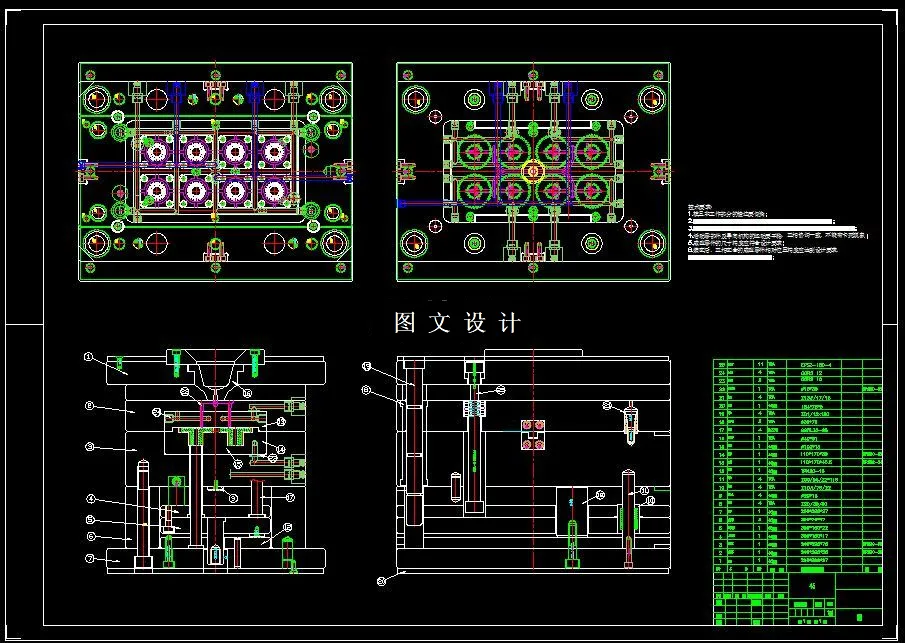The width and height of the screenshot is (905, 643).
Task: Select row number "3" in the parts list
Action: point(720,544)
